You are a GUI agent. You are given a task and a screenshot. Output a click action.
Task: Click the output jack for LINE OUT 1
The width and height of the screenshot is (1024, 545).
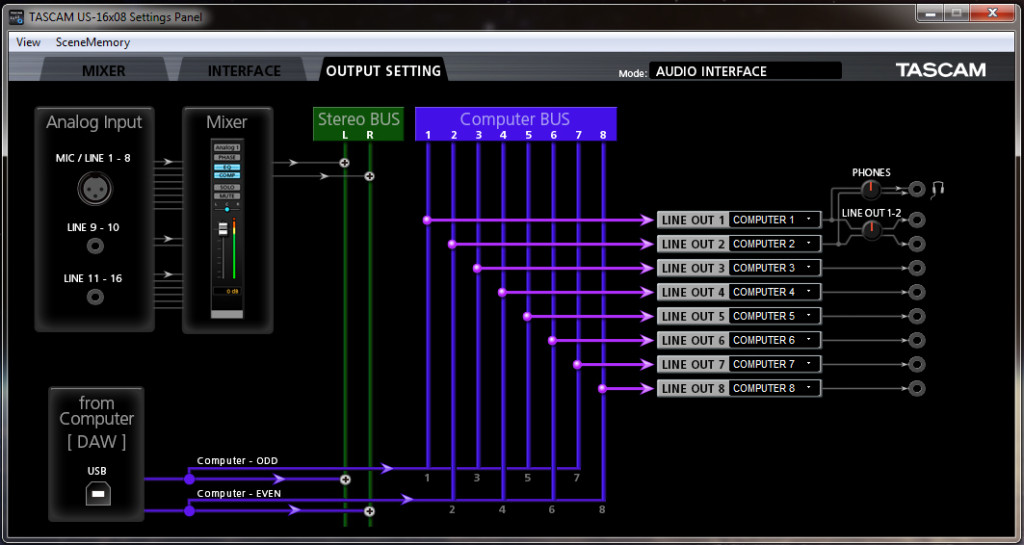917,220
